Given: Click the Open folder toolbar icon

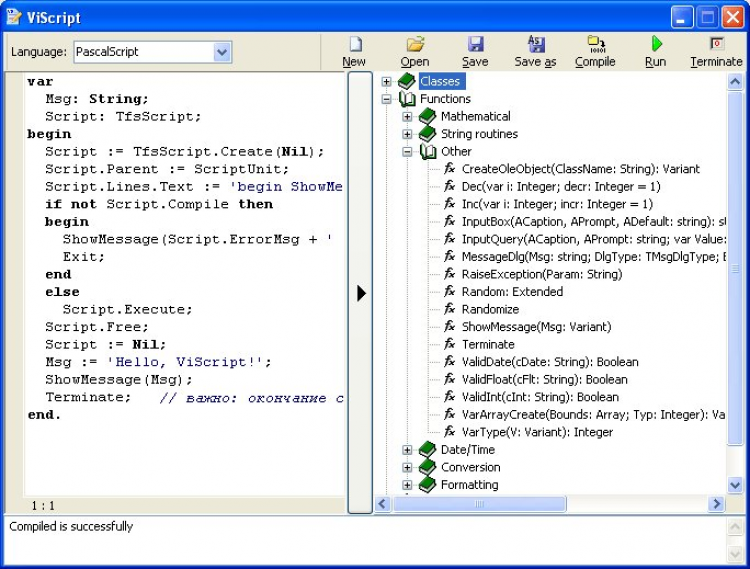Looking at the screenshot, I should coord(415,44).
